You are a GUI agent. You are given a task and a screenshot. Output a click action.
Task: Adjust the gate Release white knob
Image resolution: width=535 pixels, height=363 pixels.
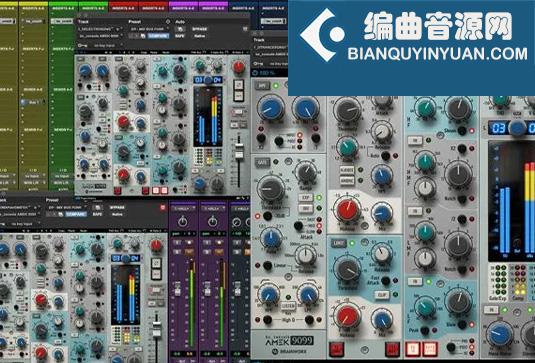(305, 256)
